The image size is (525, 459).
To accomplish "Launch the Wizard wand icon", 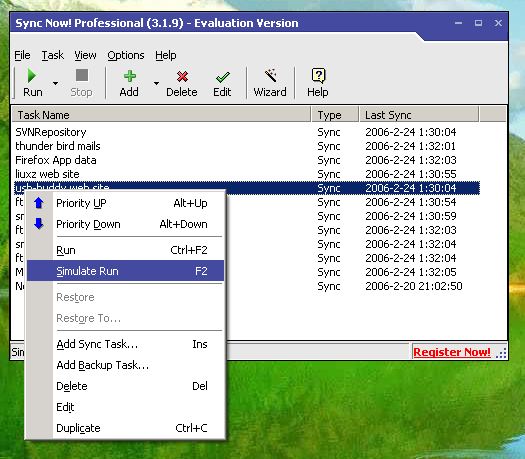I will pos(270,75).
